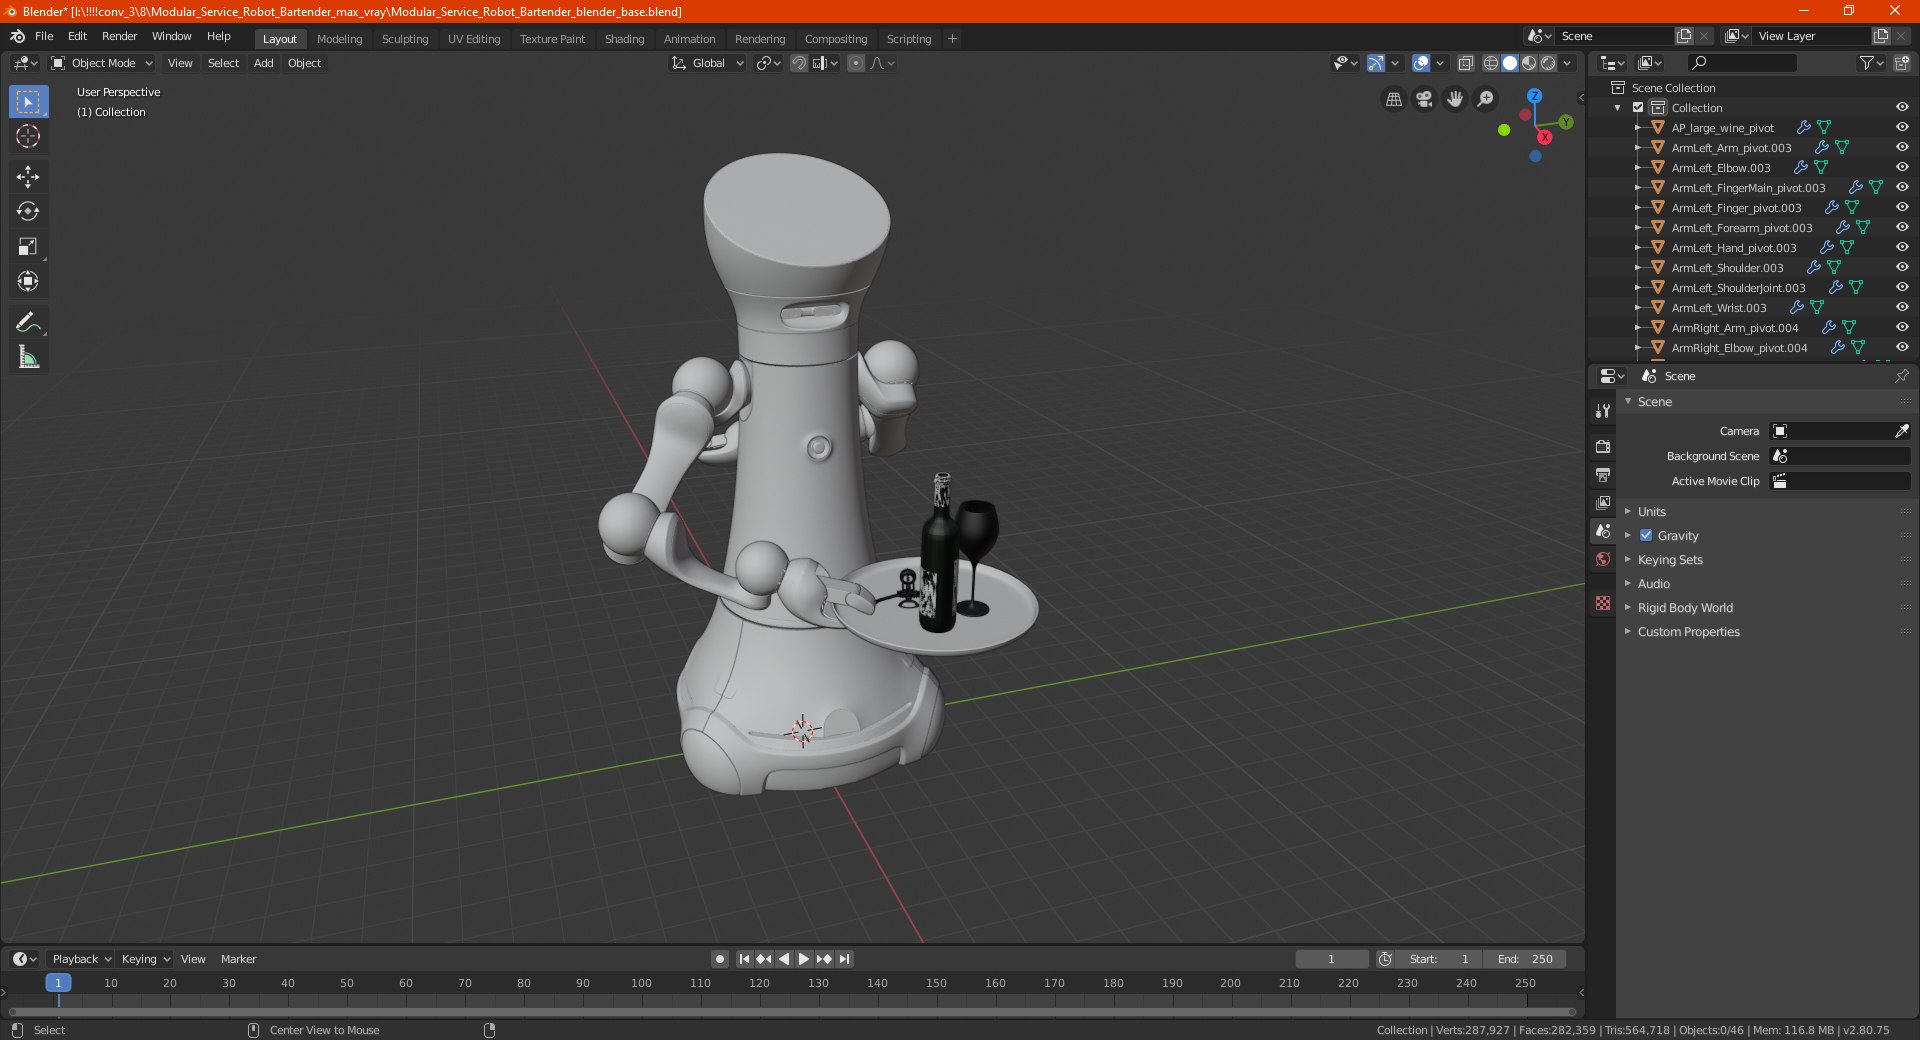
Task: Choose the Move tool
Action: click(28, 177)
